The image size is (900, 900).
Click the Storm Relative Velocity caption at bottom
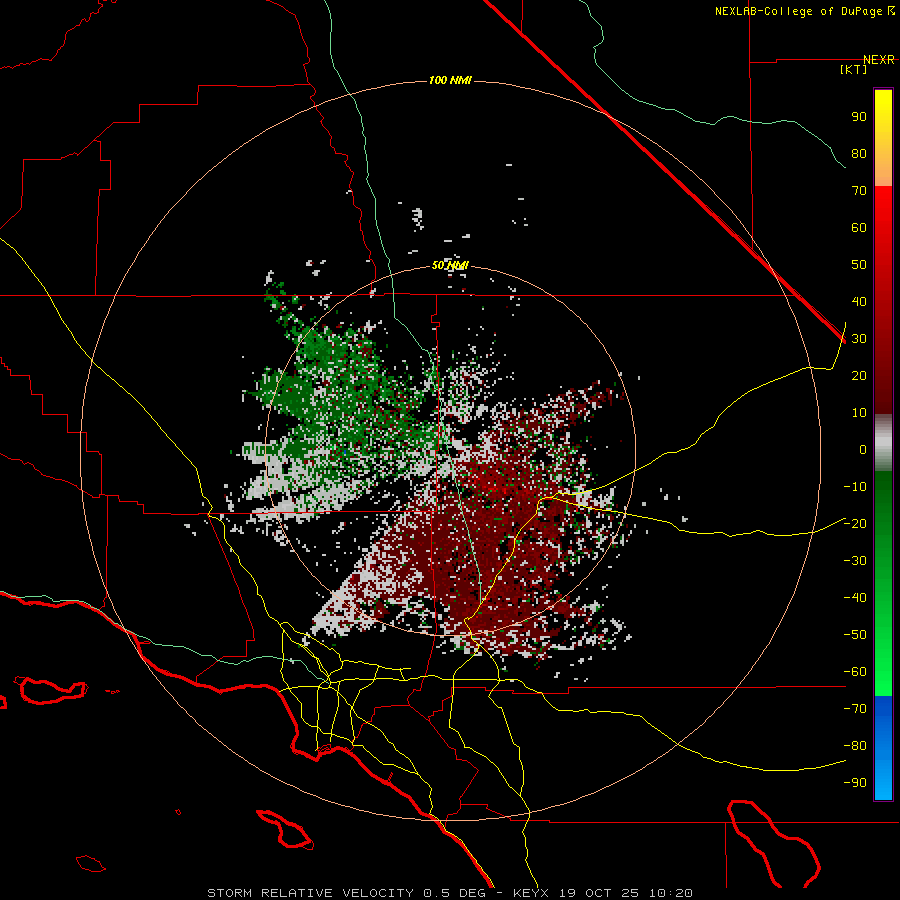click(x=450, y=893)
